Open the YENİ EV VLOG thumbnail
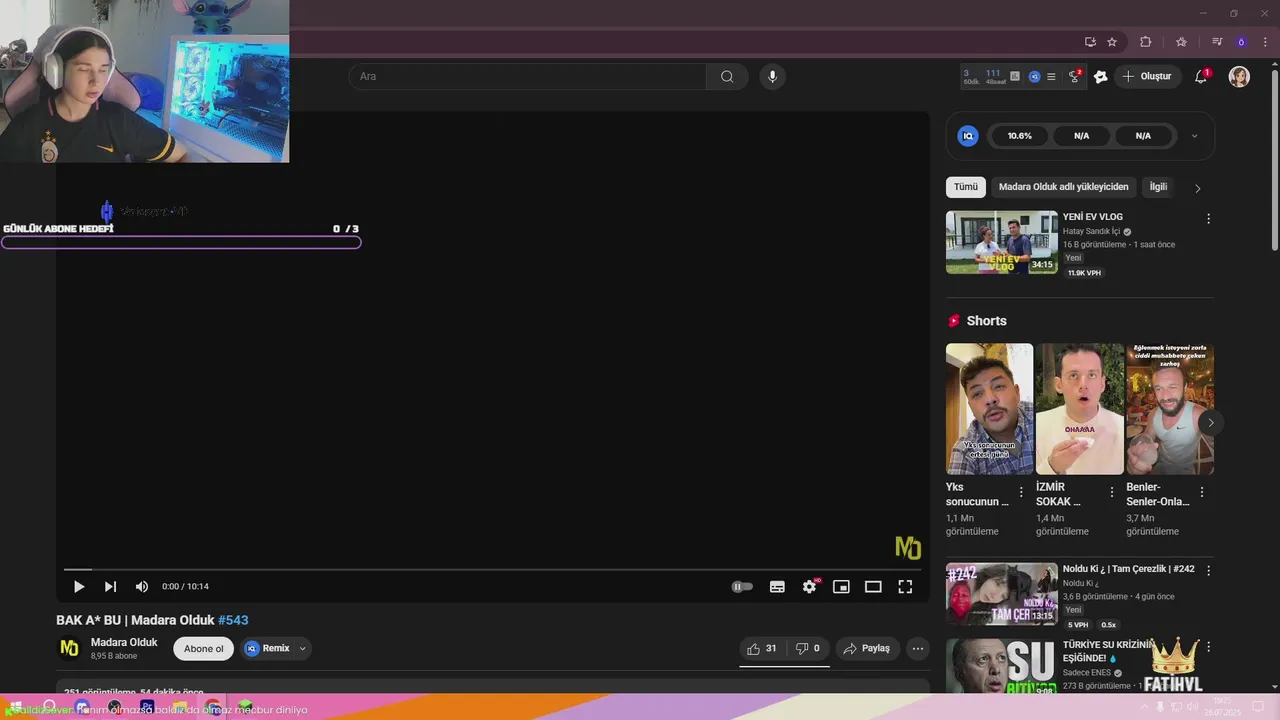 1002,242
